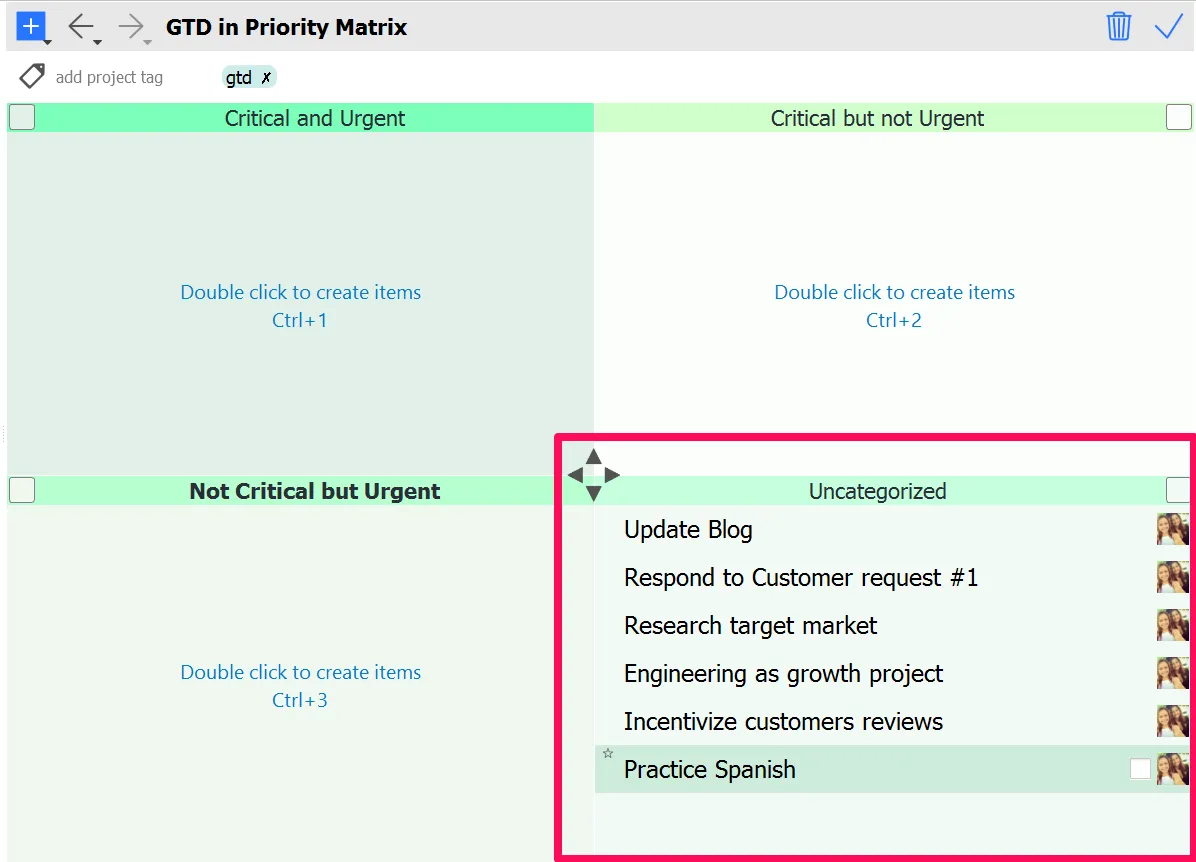Click the forward navigation arrow
1196x862 pixels.
click(x=128, y=26)
